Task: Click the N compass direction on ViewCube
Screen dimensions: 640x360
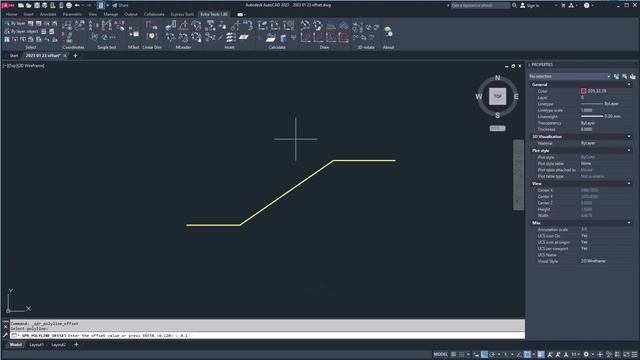Action: 497,78
